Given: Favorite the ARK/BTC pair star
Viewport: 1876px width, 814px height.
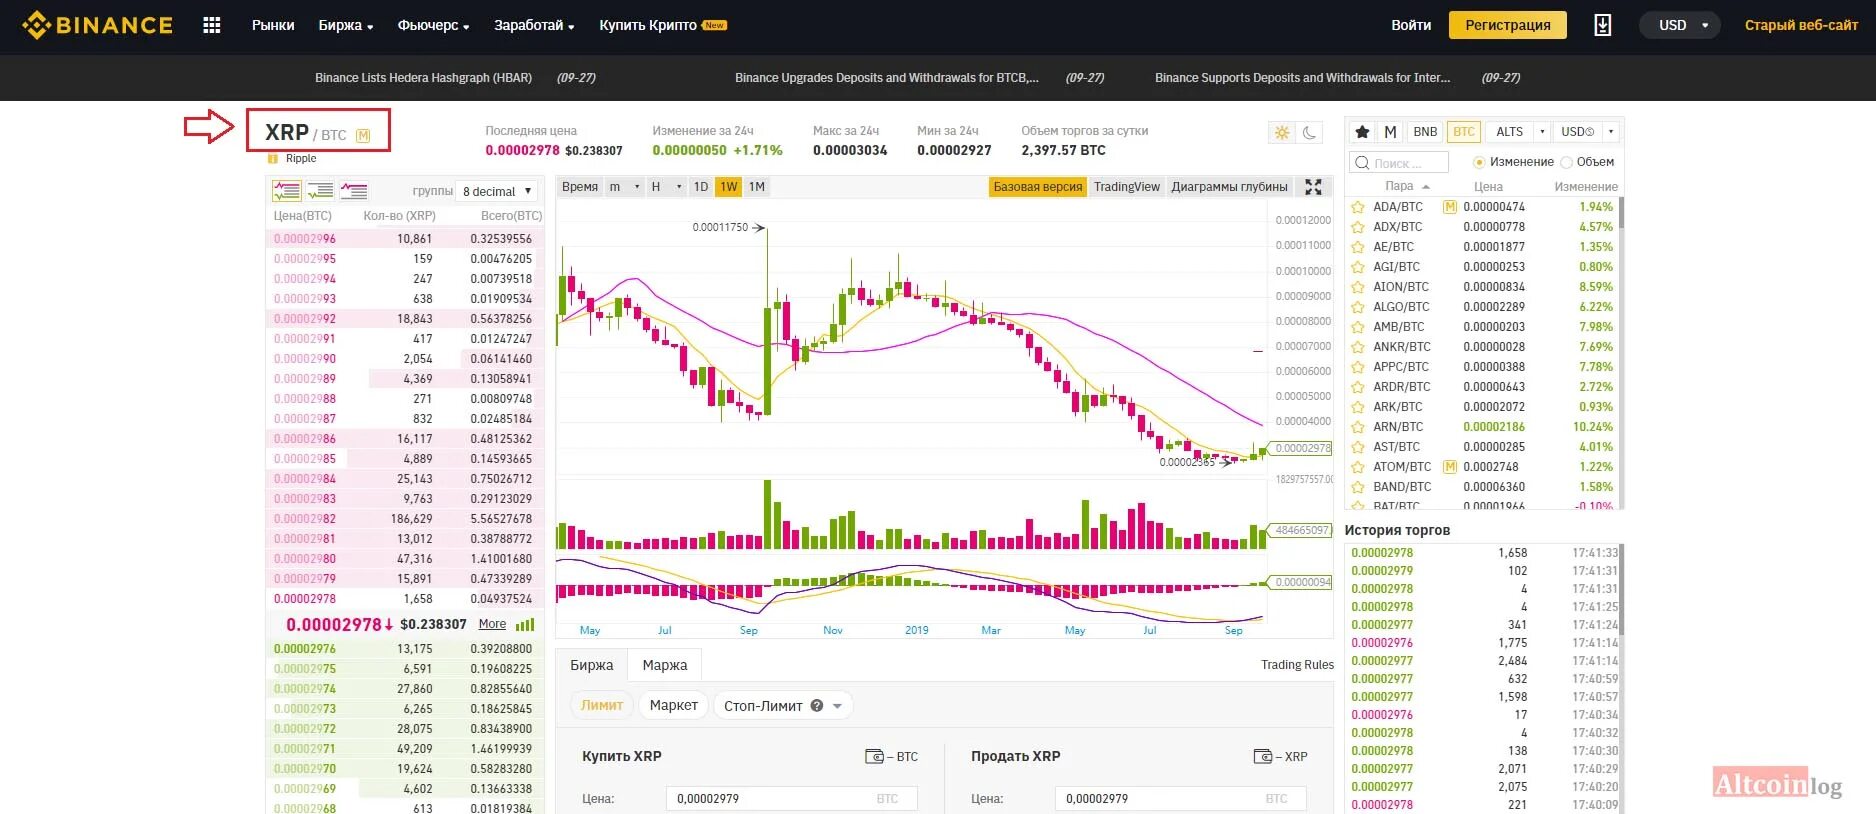Looking at the screenshot, I should [1357, 407].
